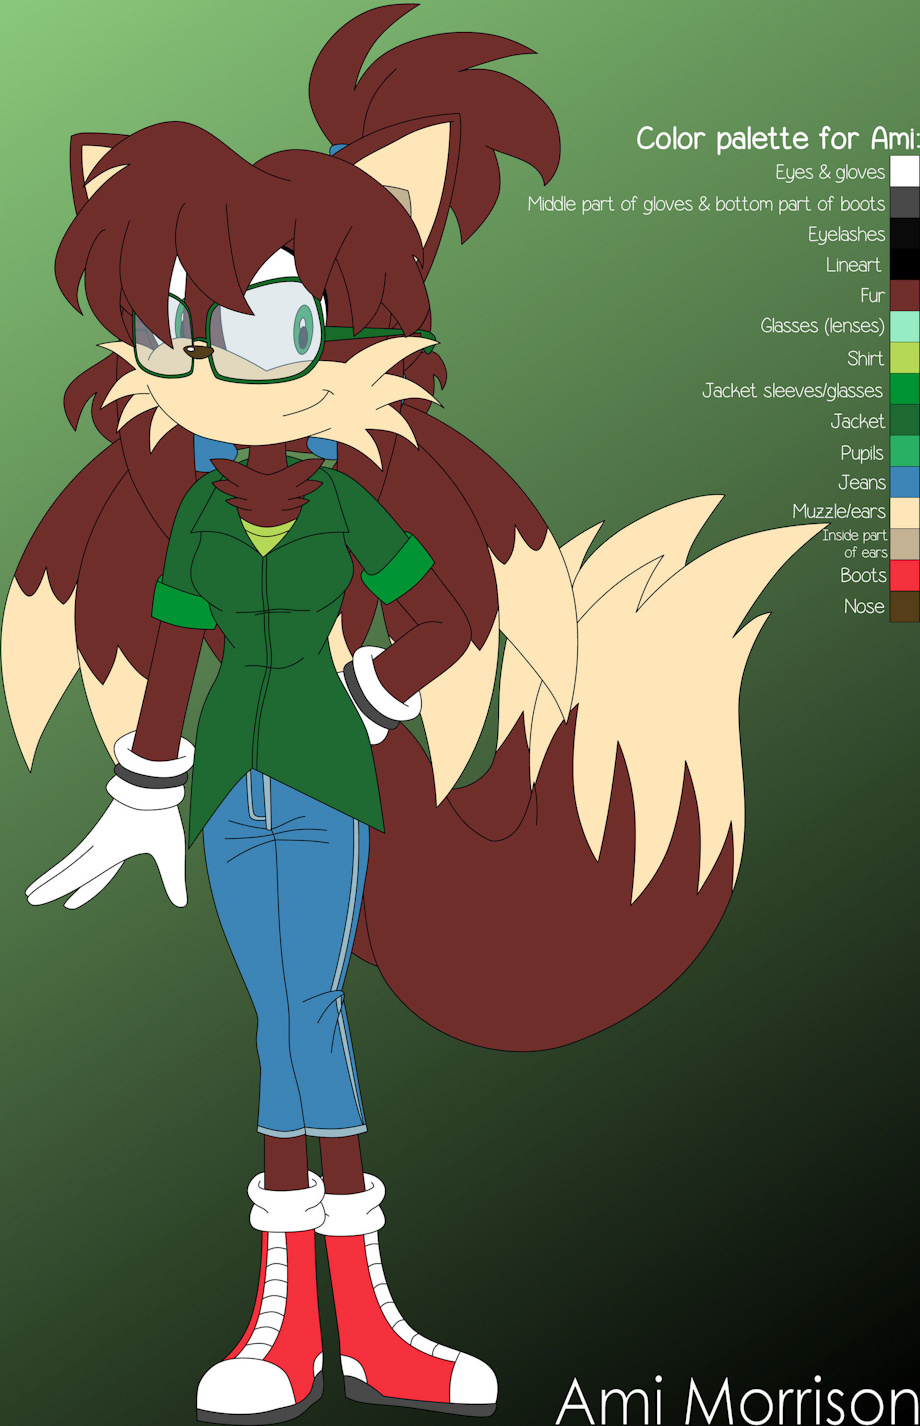Click the black Lineart swatch
The image size is (920, 1426).
905,265
